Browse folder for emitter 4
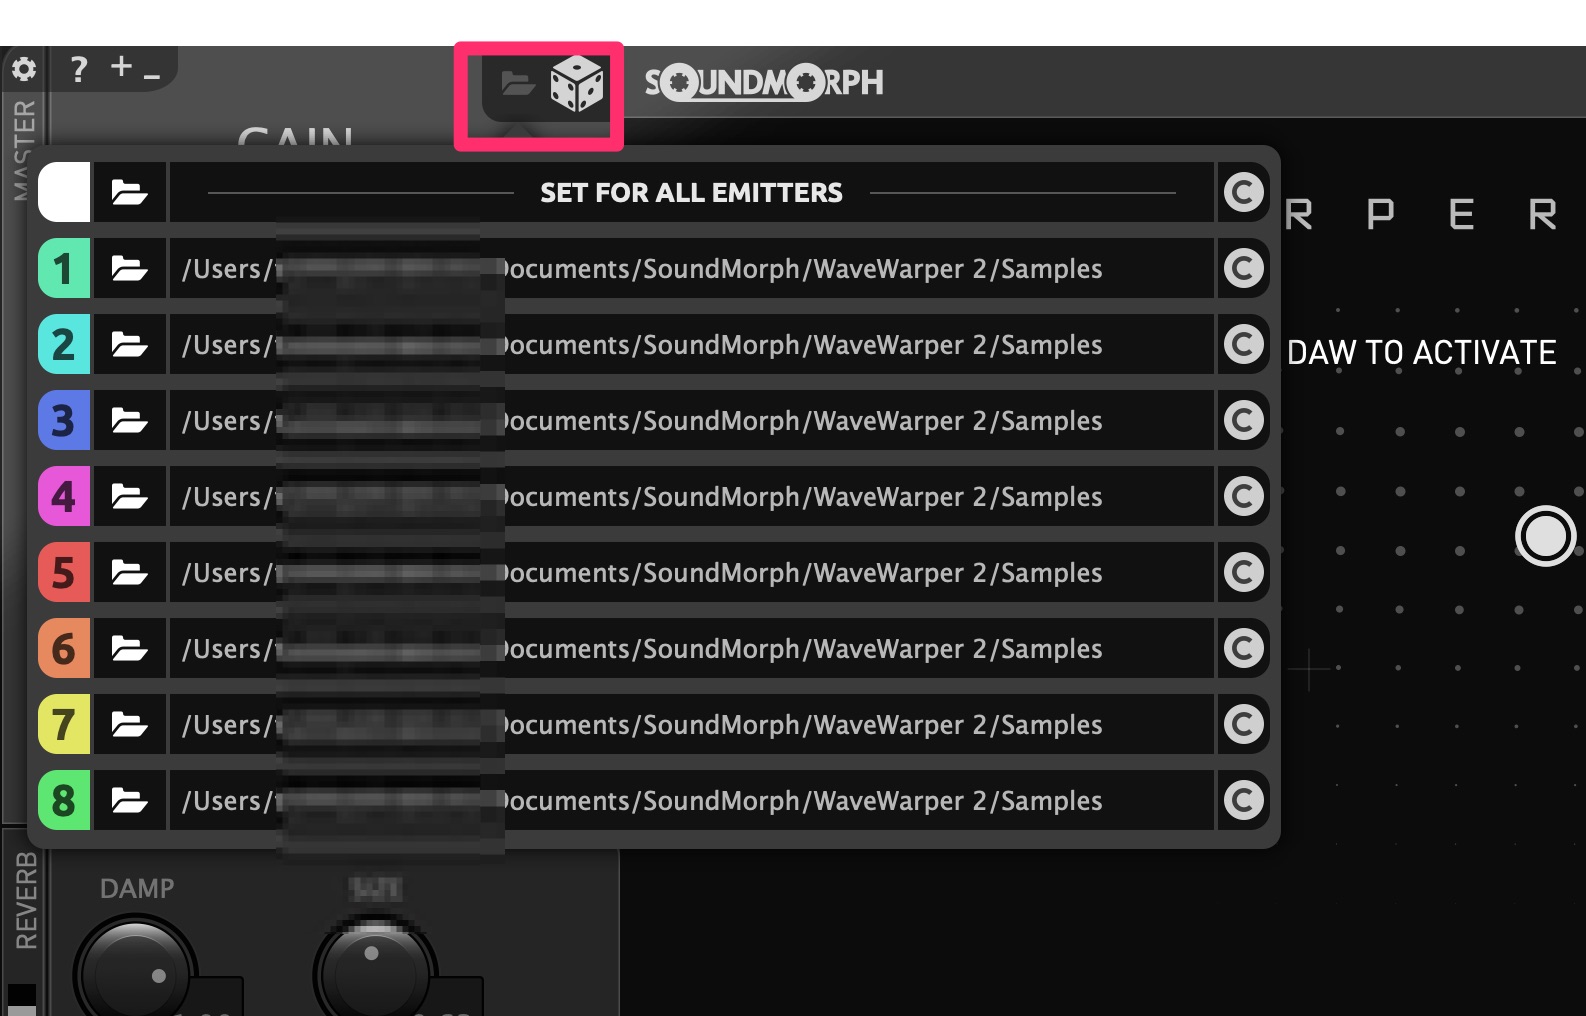This screenshot has width=1586, height=1016. [x=129, y=497]
